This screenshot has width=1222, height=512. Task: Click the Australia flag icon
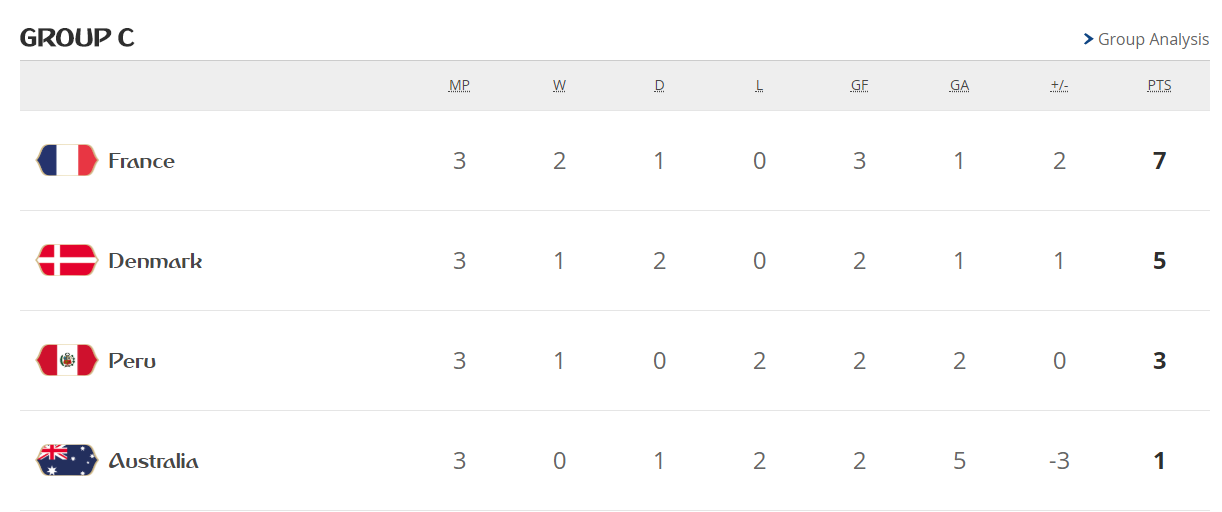coord(67,460)
